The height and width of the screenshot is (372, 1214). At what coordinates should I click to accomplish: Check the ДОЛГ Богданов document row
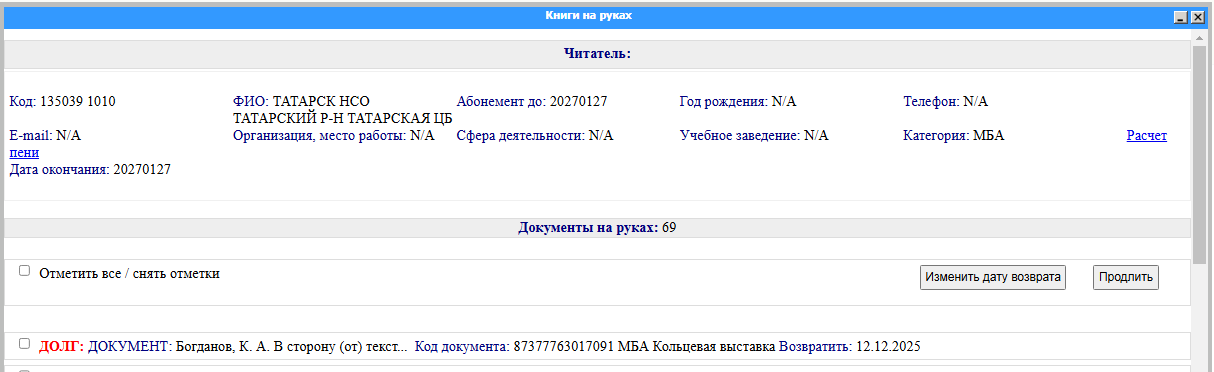tap(25, 343)
